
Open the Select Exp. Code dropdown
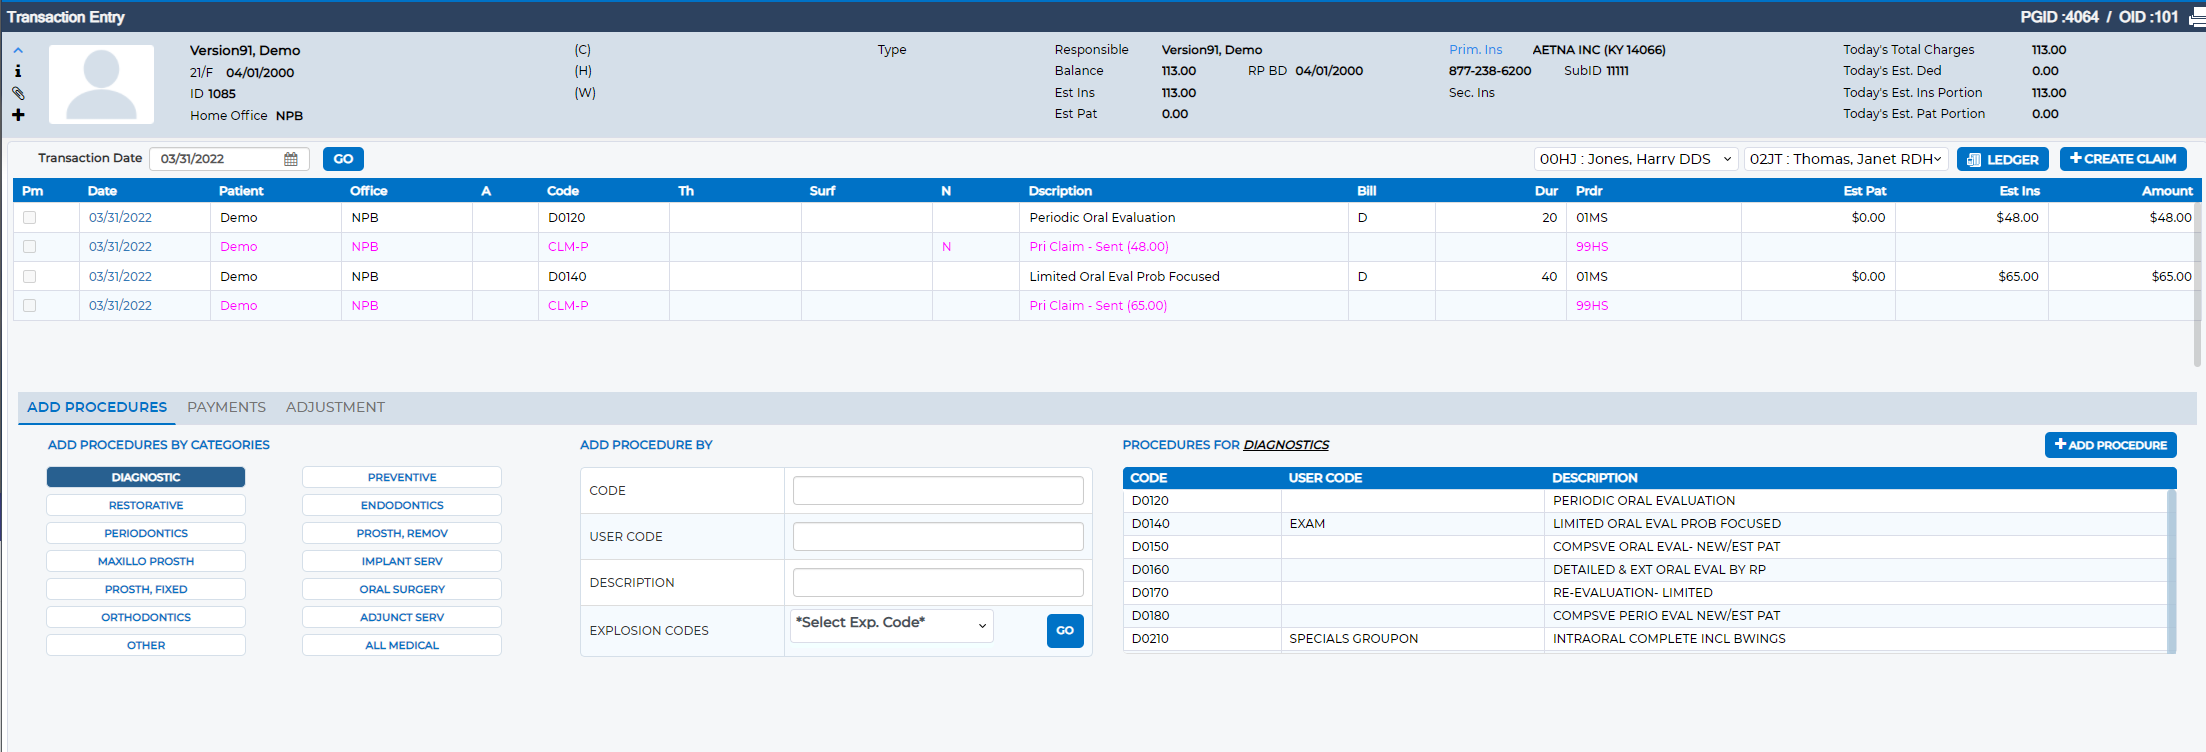coord(891,623)
